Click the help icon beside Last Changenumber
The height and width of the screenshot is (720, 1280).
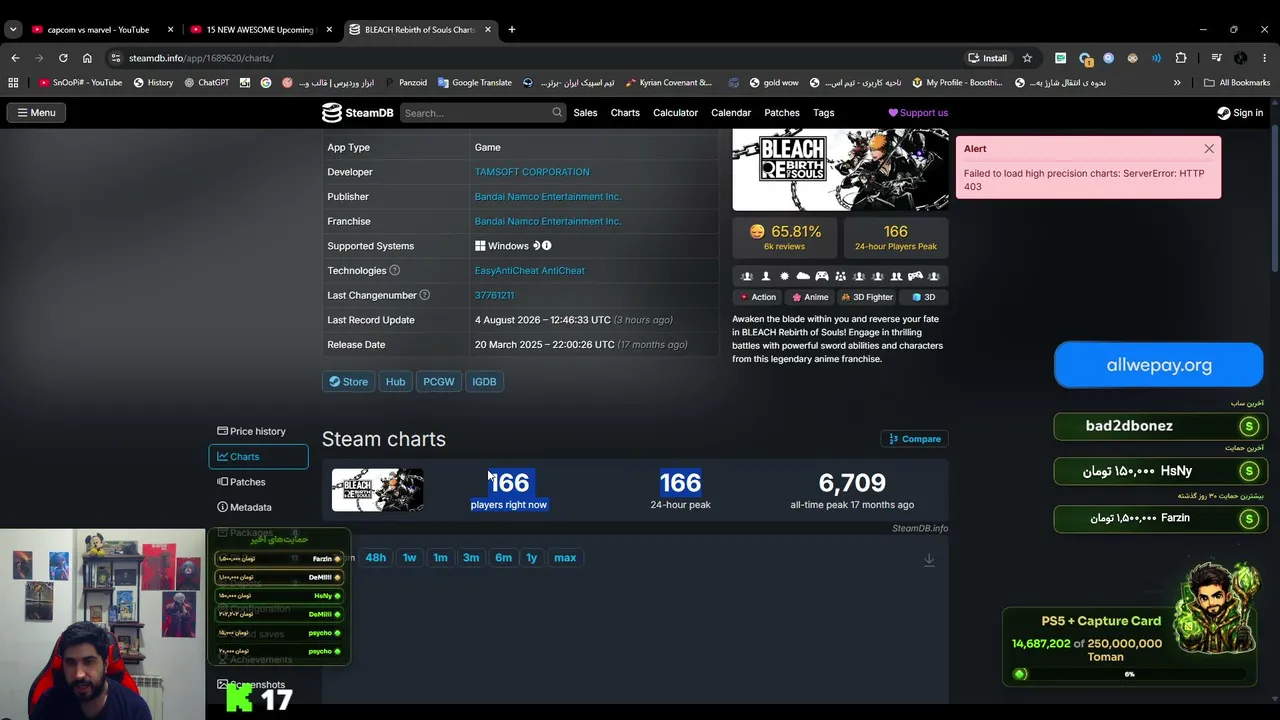[425, 295]
